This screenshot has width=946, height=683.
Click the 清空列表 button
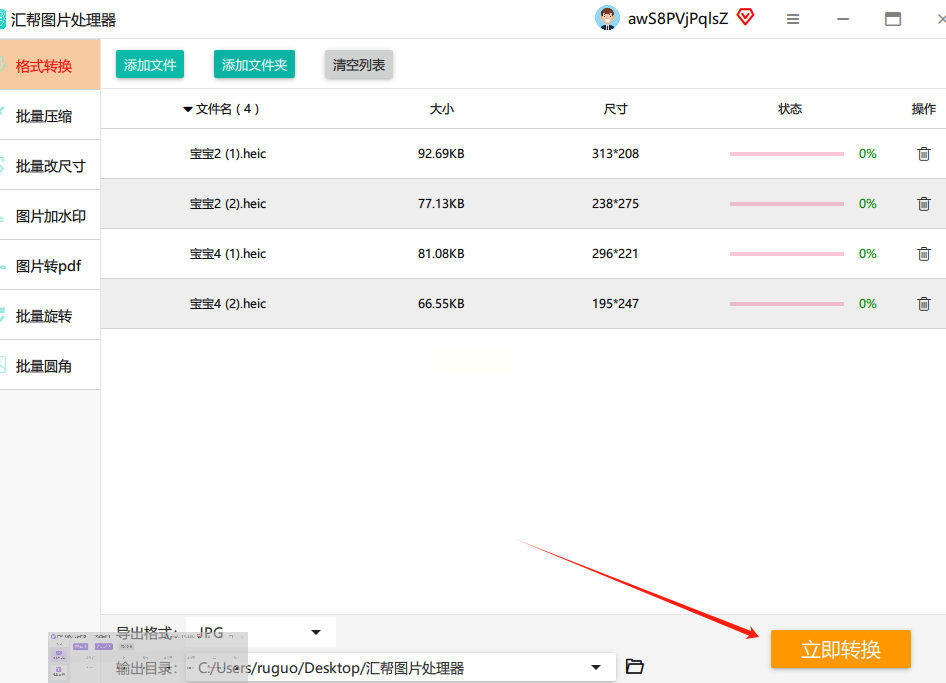click(359, 65)
